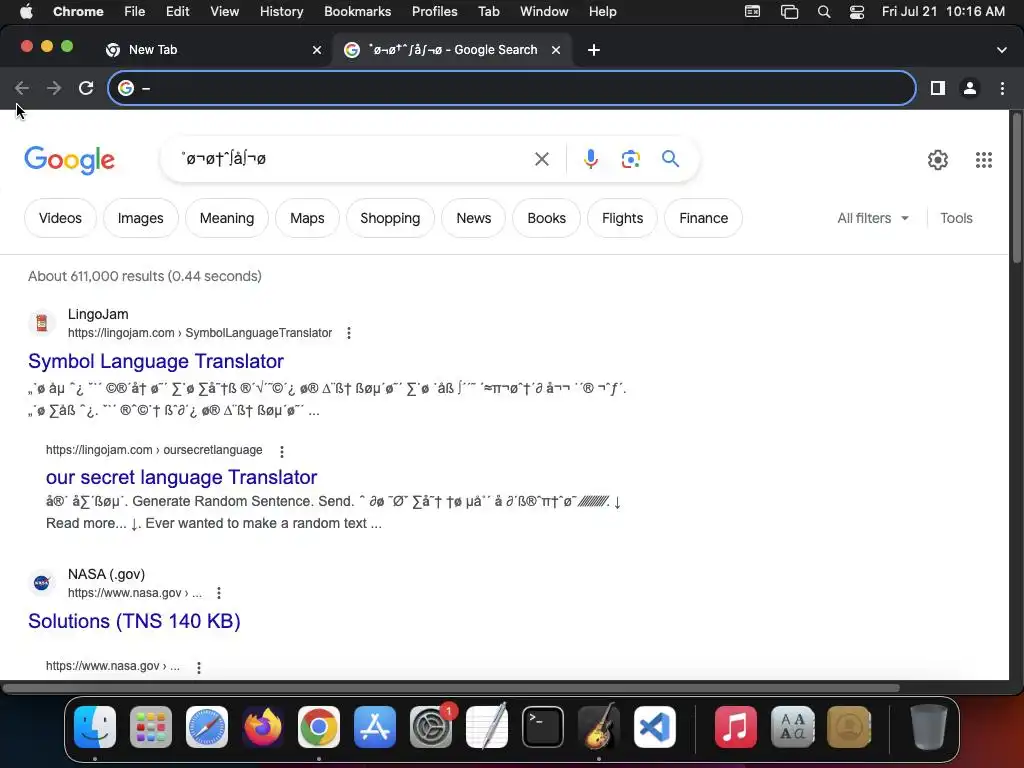Open the Profiles menu
The height and width of the screenshot is (768, 1024).
click(x=434, y=12)
